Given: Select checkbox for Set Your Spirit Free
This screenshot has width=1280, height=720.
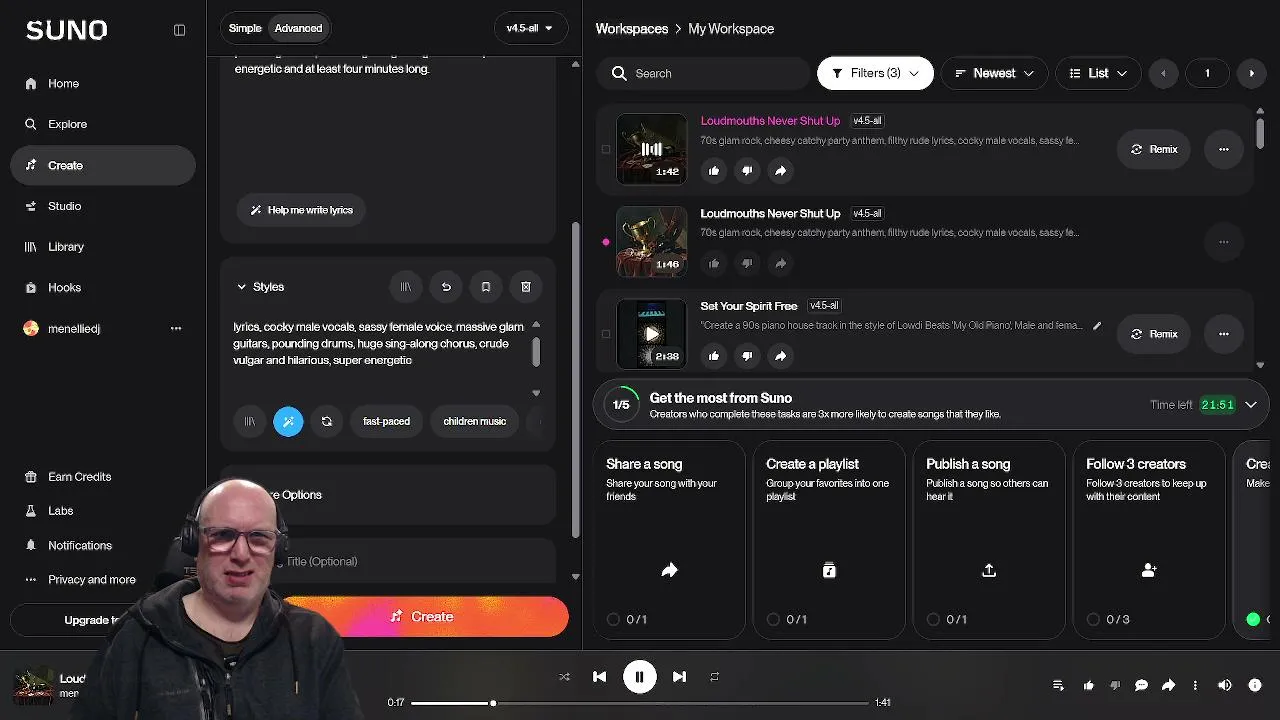Looking at the screenshot, I should [606, 334].
